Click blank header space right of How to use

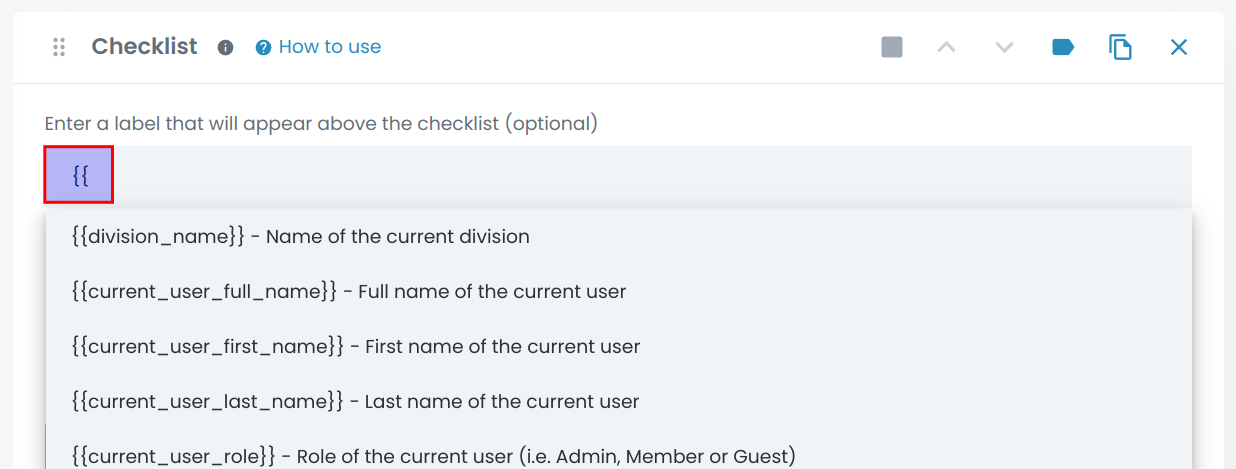pos(620,47)
